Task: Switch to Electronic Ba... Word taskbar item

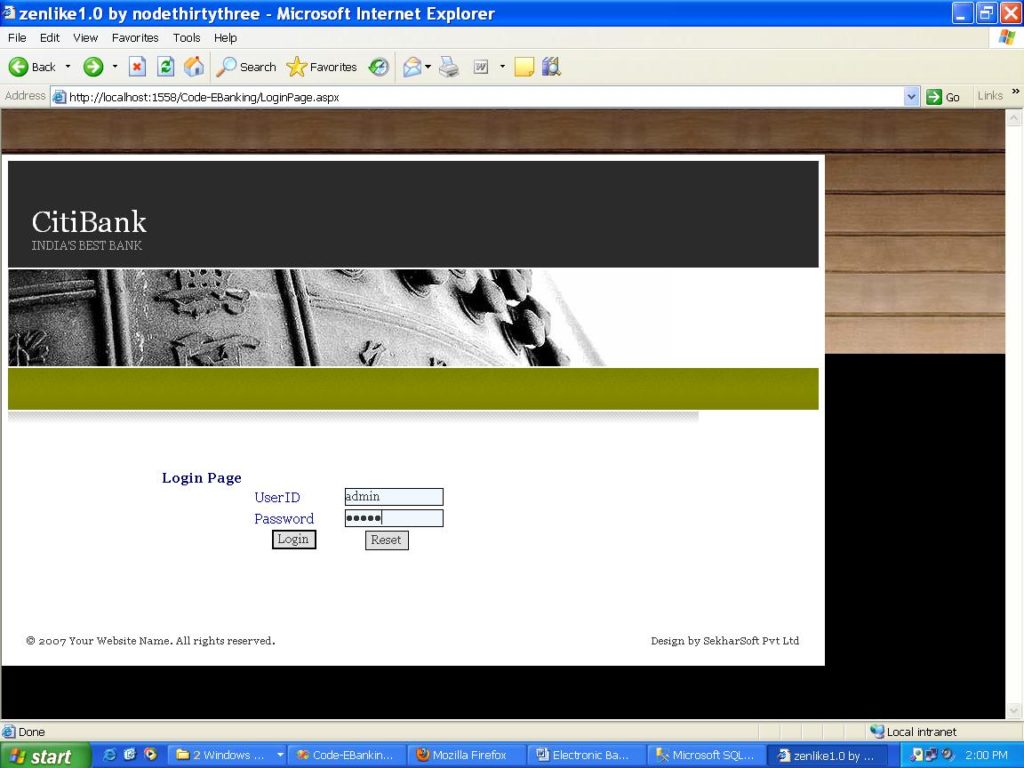Action: (x=586, y=756)
